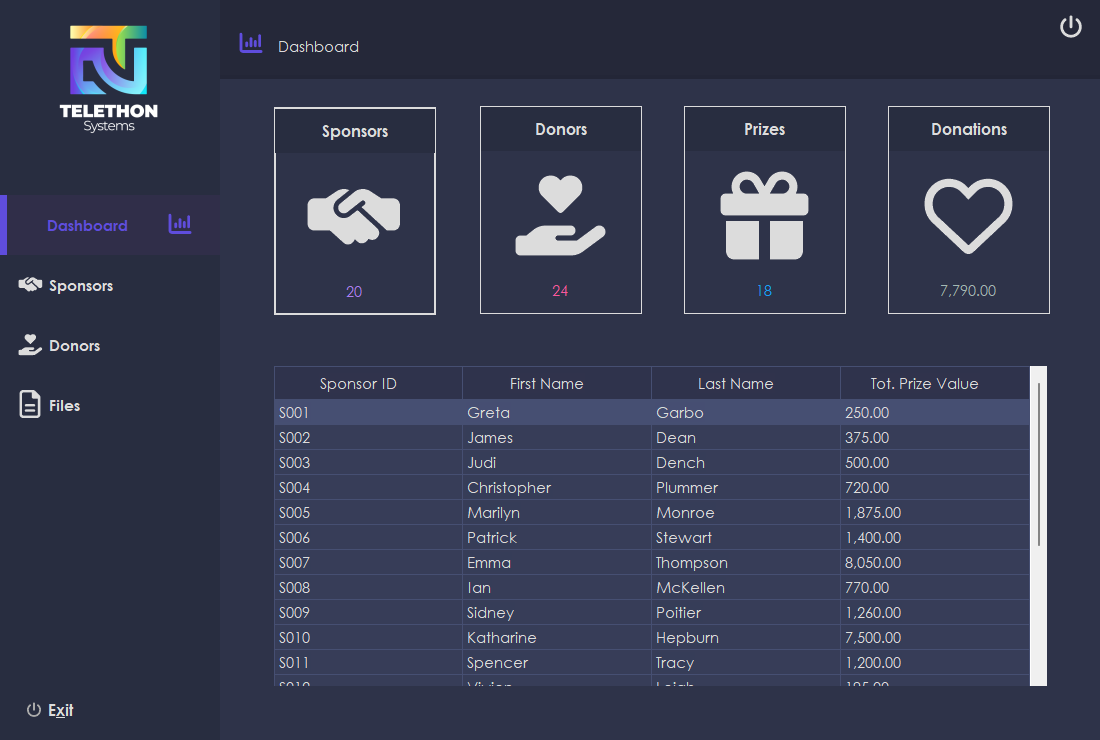Click the Telethon Systems logo

click(108, 78)
